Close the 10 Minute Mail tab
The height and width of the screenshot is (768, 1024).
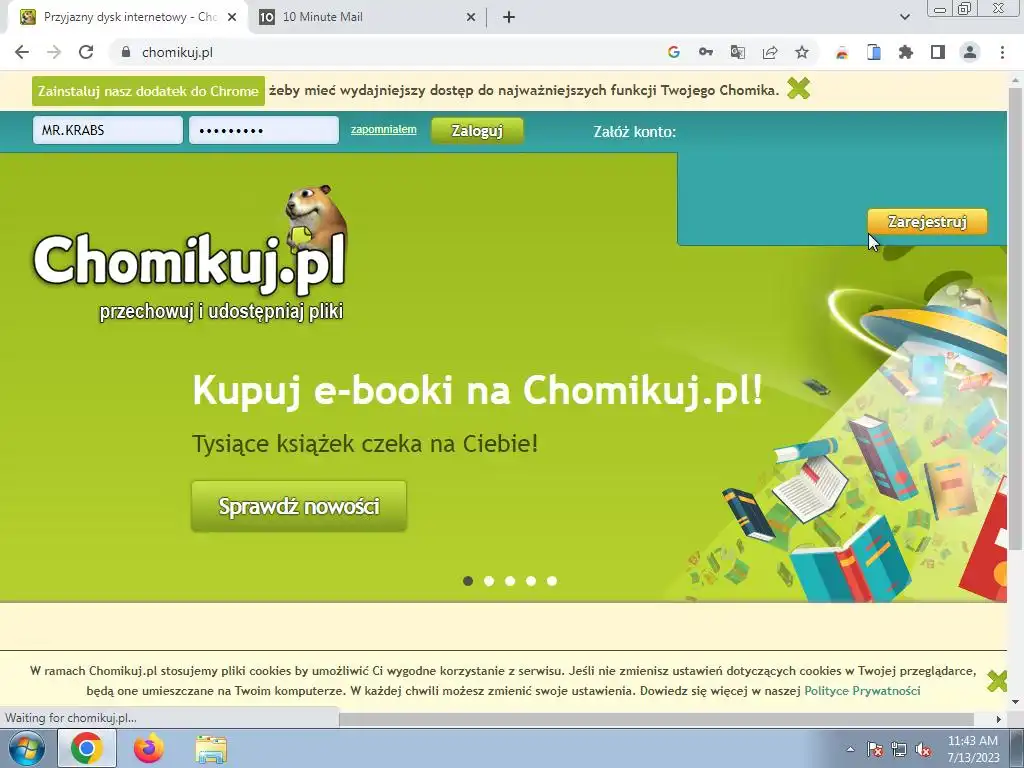[471, 17]
